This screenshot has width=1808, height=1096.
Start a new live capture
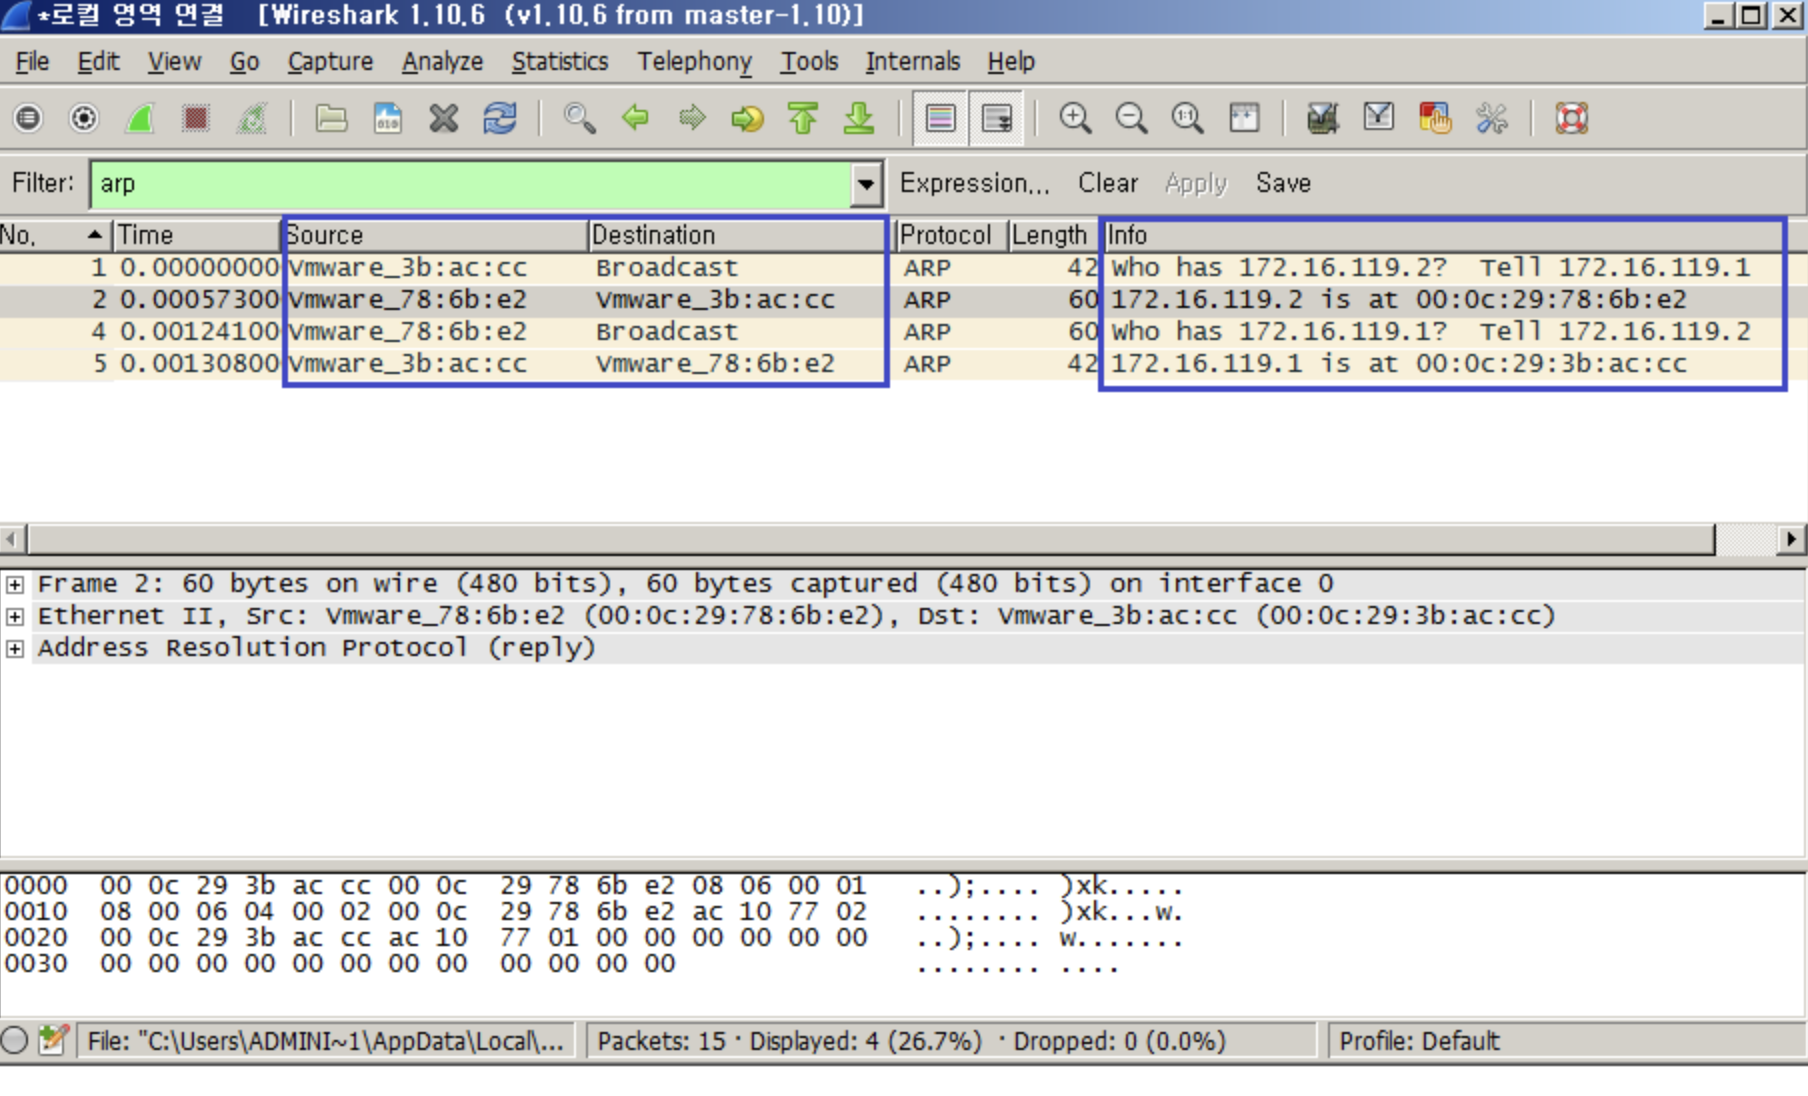pos(140,118)
